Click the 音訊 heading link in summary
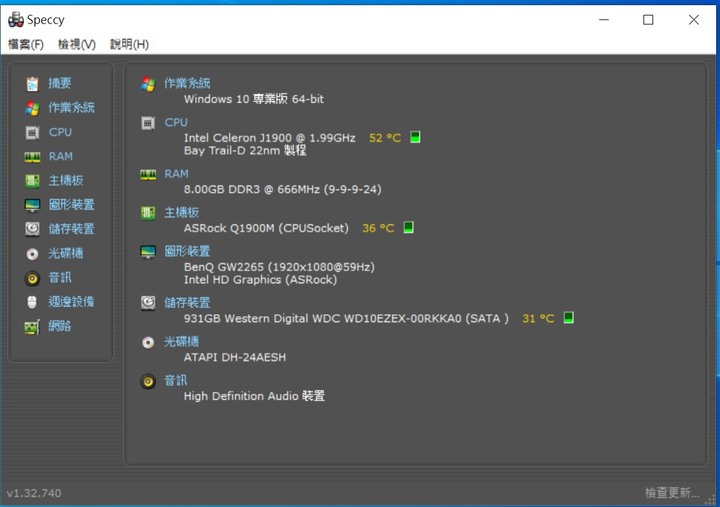This screenshot has width=720, height=507. [176, 381]
